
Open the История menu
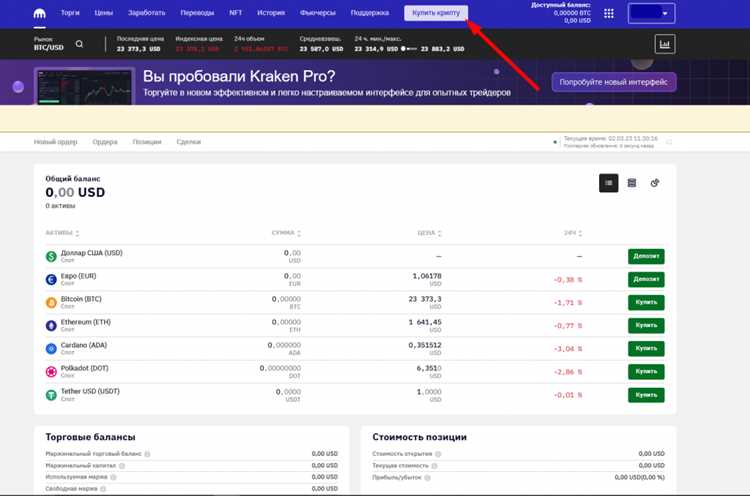(271, 13)
